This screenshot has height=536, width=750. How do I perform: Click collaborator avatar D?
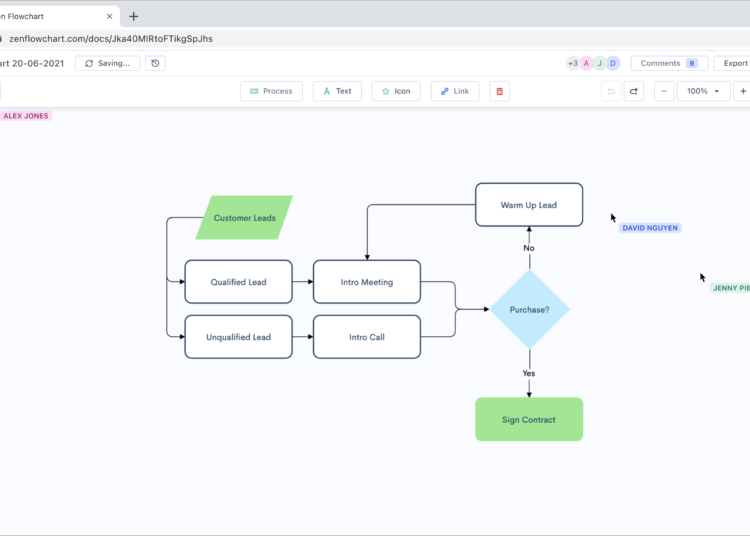click(x=613, y=63)
